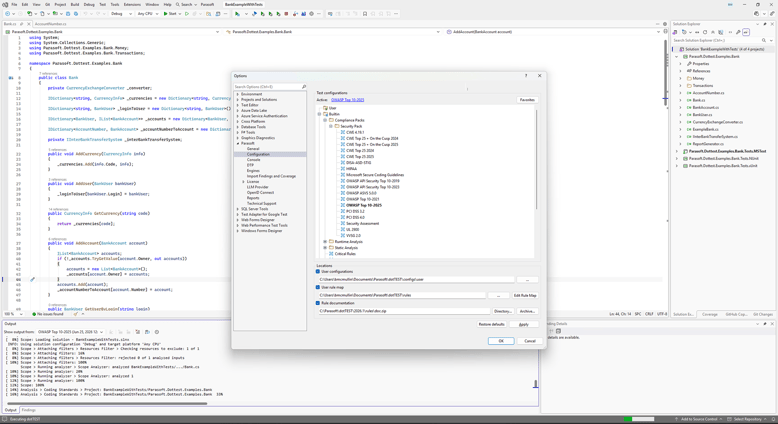Expand the SQL Server Tools node
Viewport: 778px width, 424px height.
[x=238, y=209]
